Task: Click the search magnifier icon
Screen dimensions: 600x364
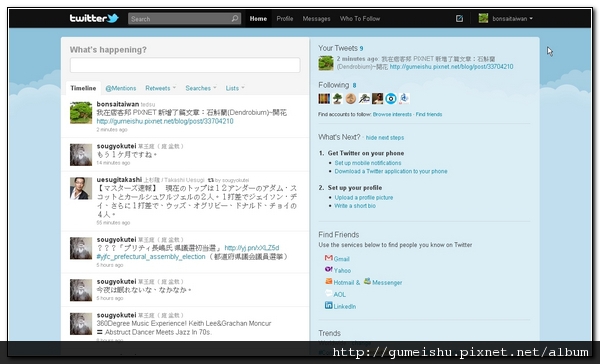Action: (235, 18)
